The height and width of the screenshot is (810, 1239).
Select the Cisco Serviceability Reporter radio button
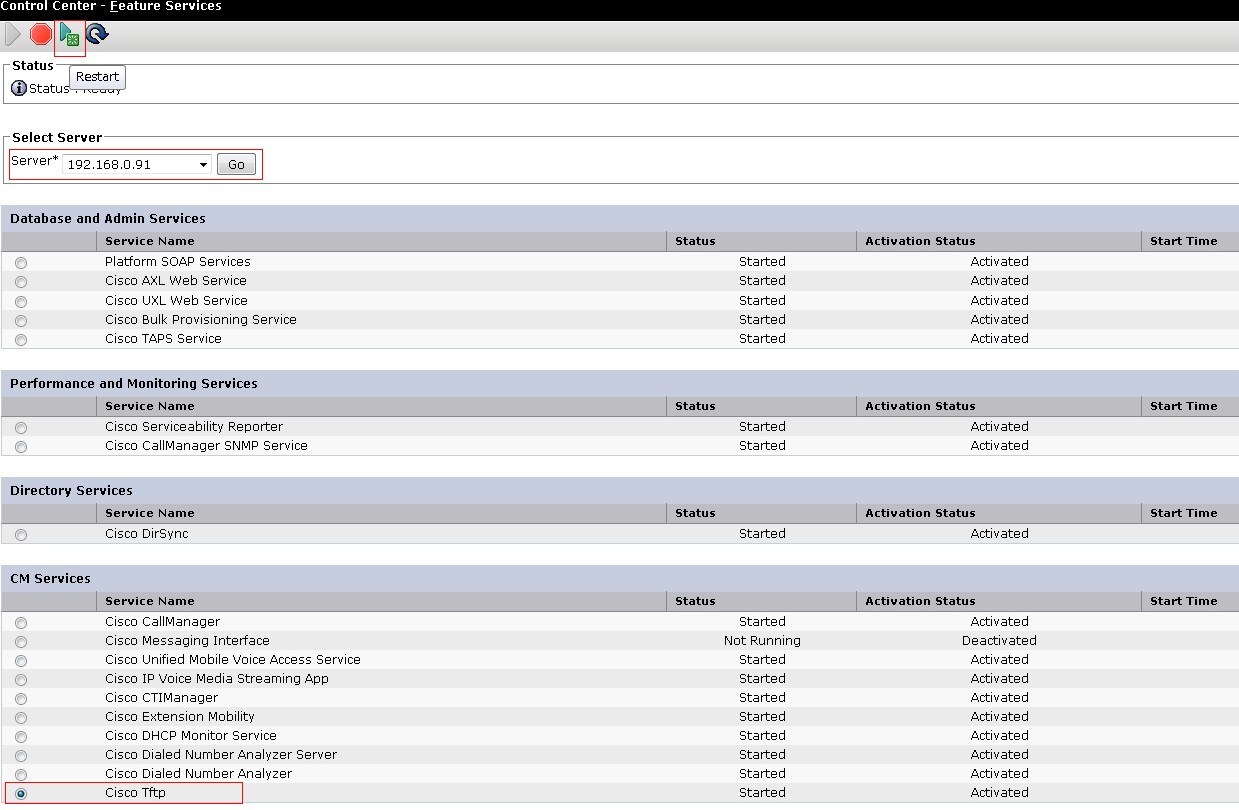point(21,428)
